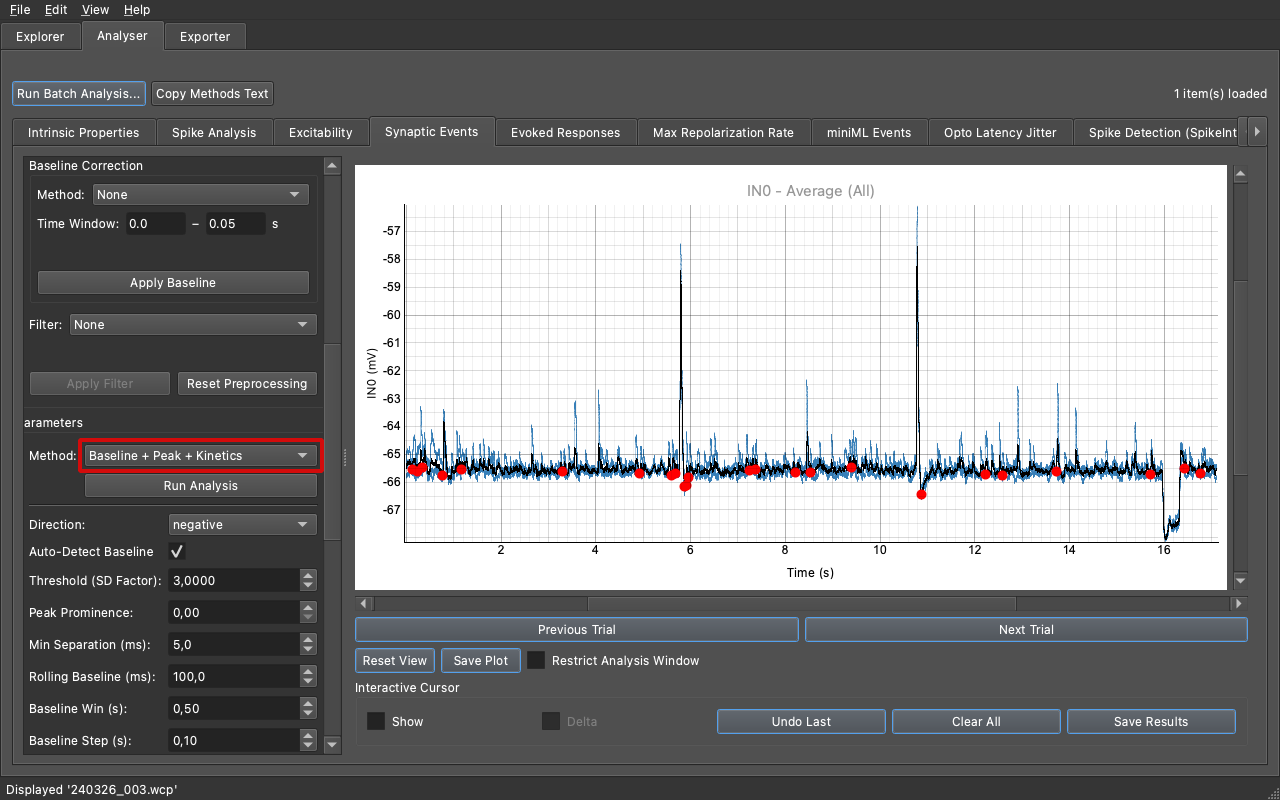Screen dimensions: 1280x800
Task: Click Clear All button
Action: click(x=976, y=722)
